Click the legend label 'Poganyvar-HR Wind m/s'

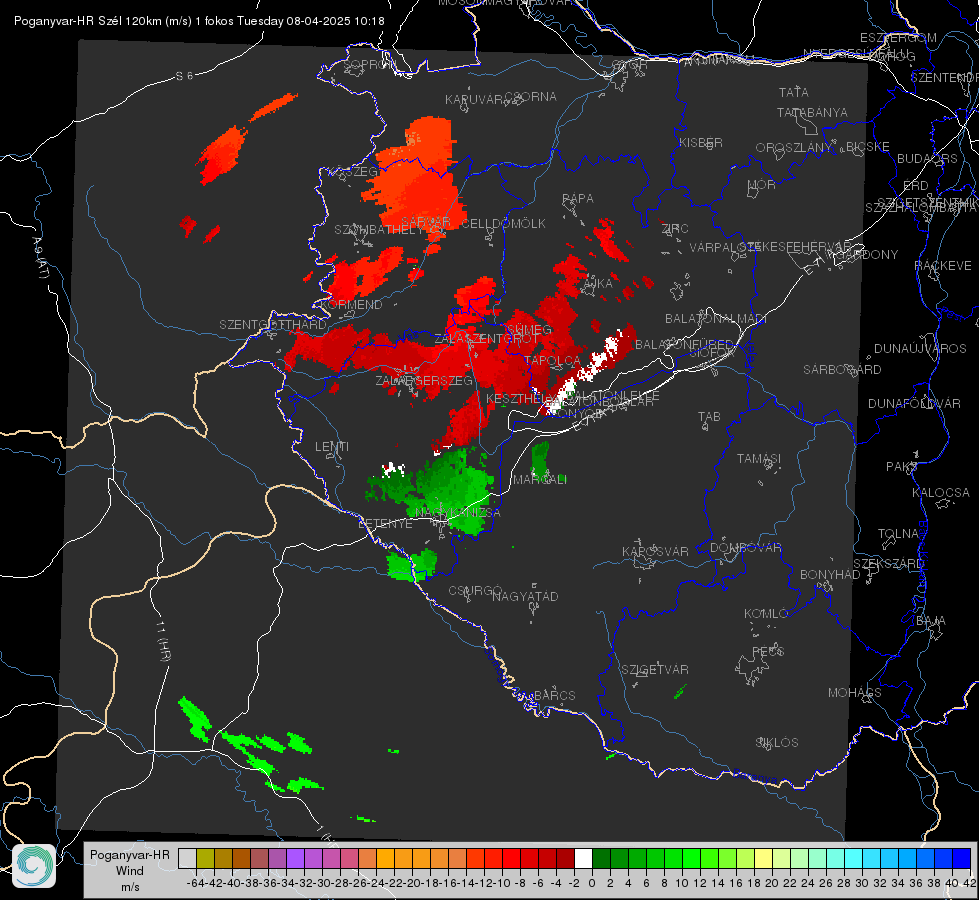pos(130,870)
